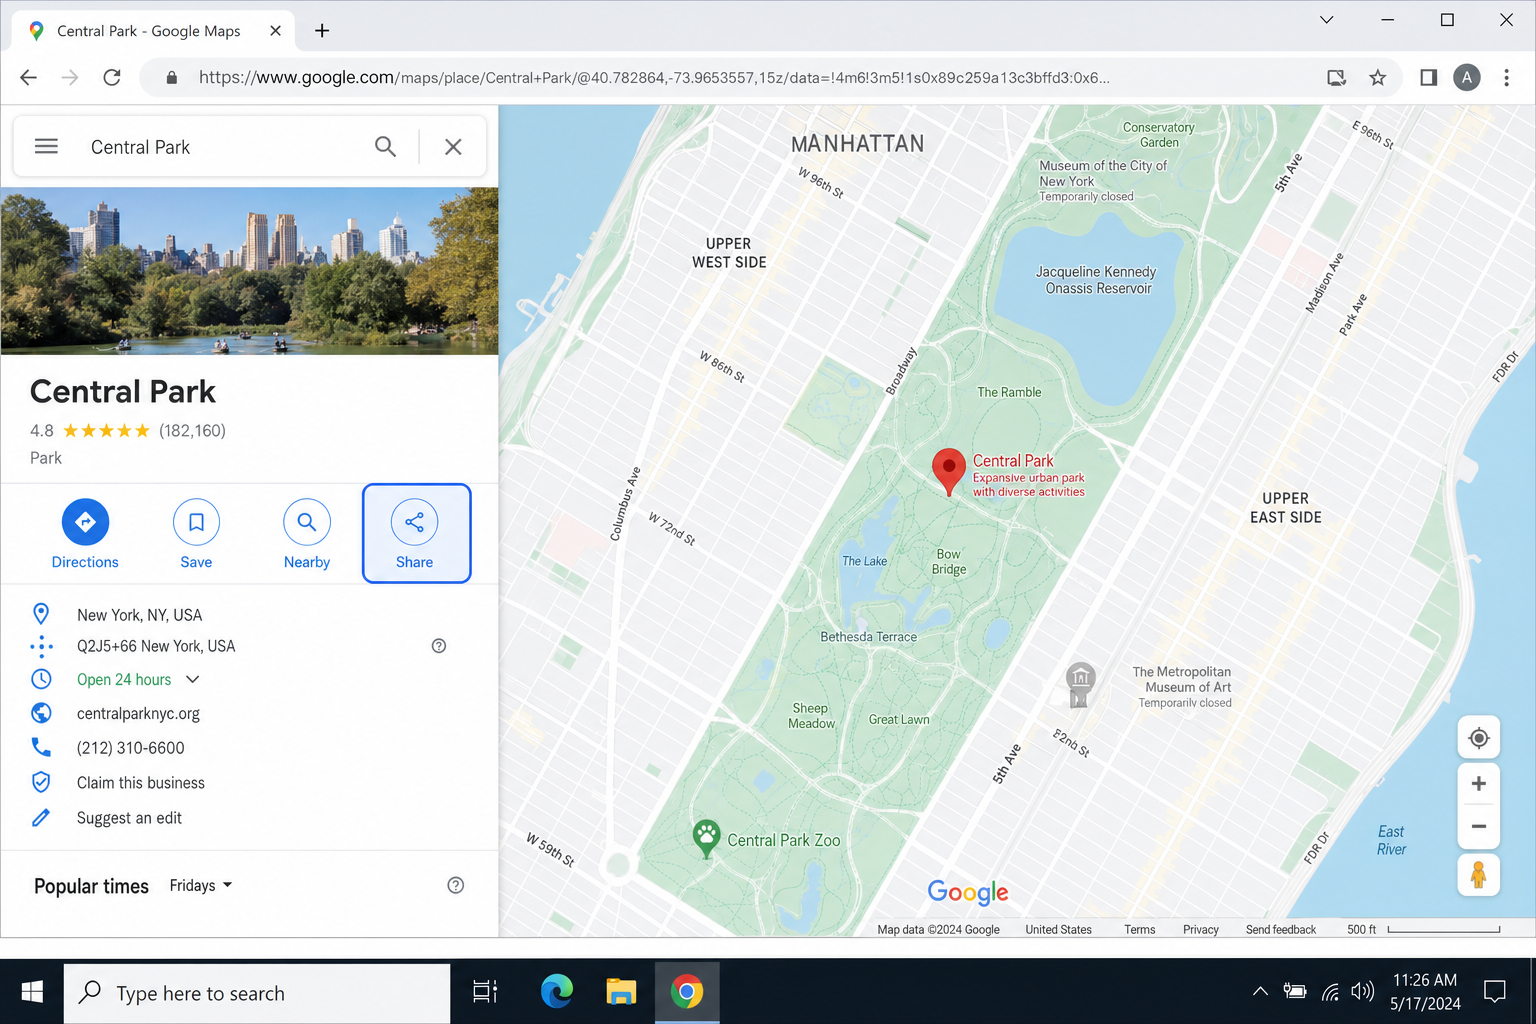Go back in browser history
Image resolution: width=1536 pixels, height=1024 pixels.
[x=28, y=77]
